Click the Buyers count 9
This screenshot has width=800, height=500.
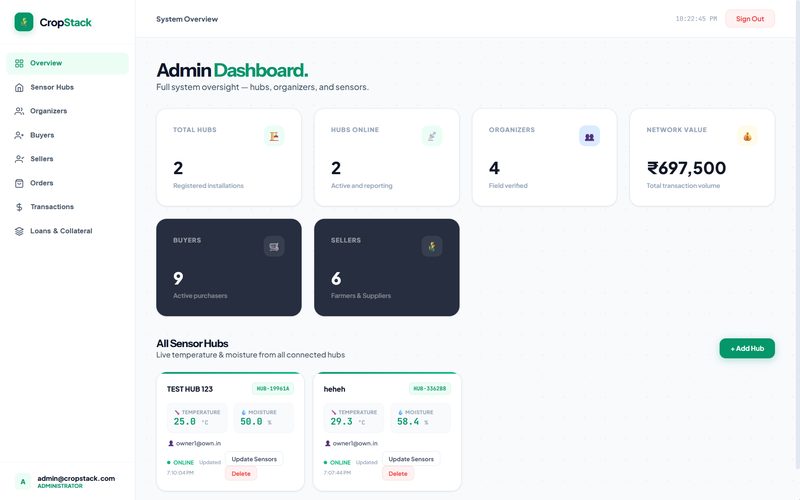[178, 278]
